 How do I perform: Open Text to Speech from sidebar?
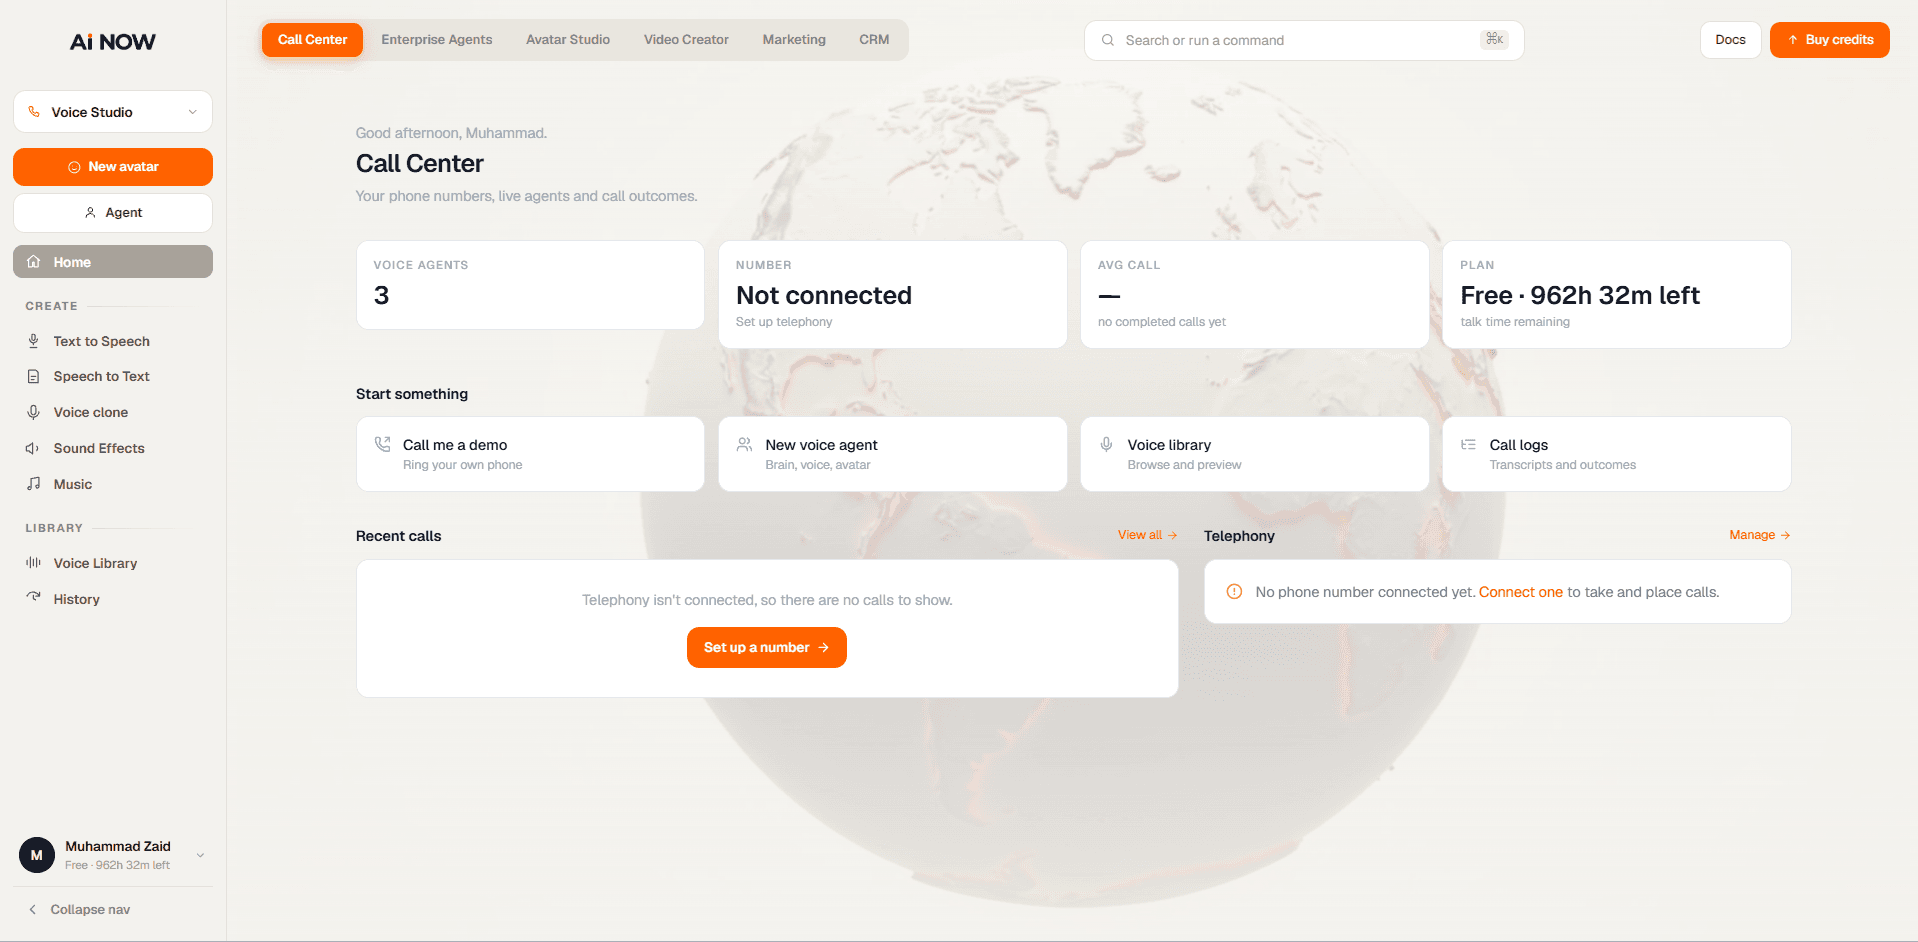113,341
